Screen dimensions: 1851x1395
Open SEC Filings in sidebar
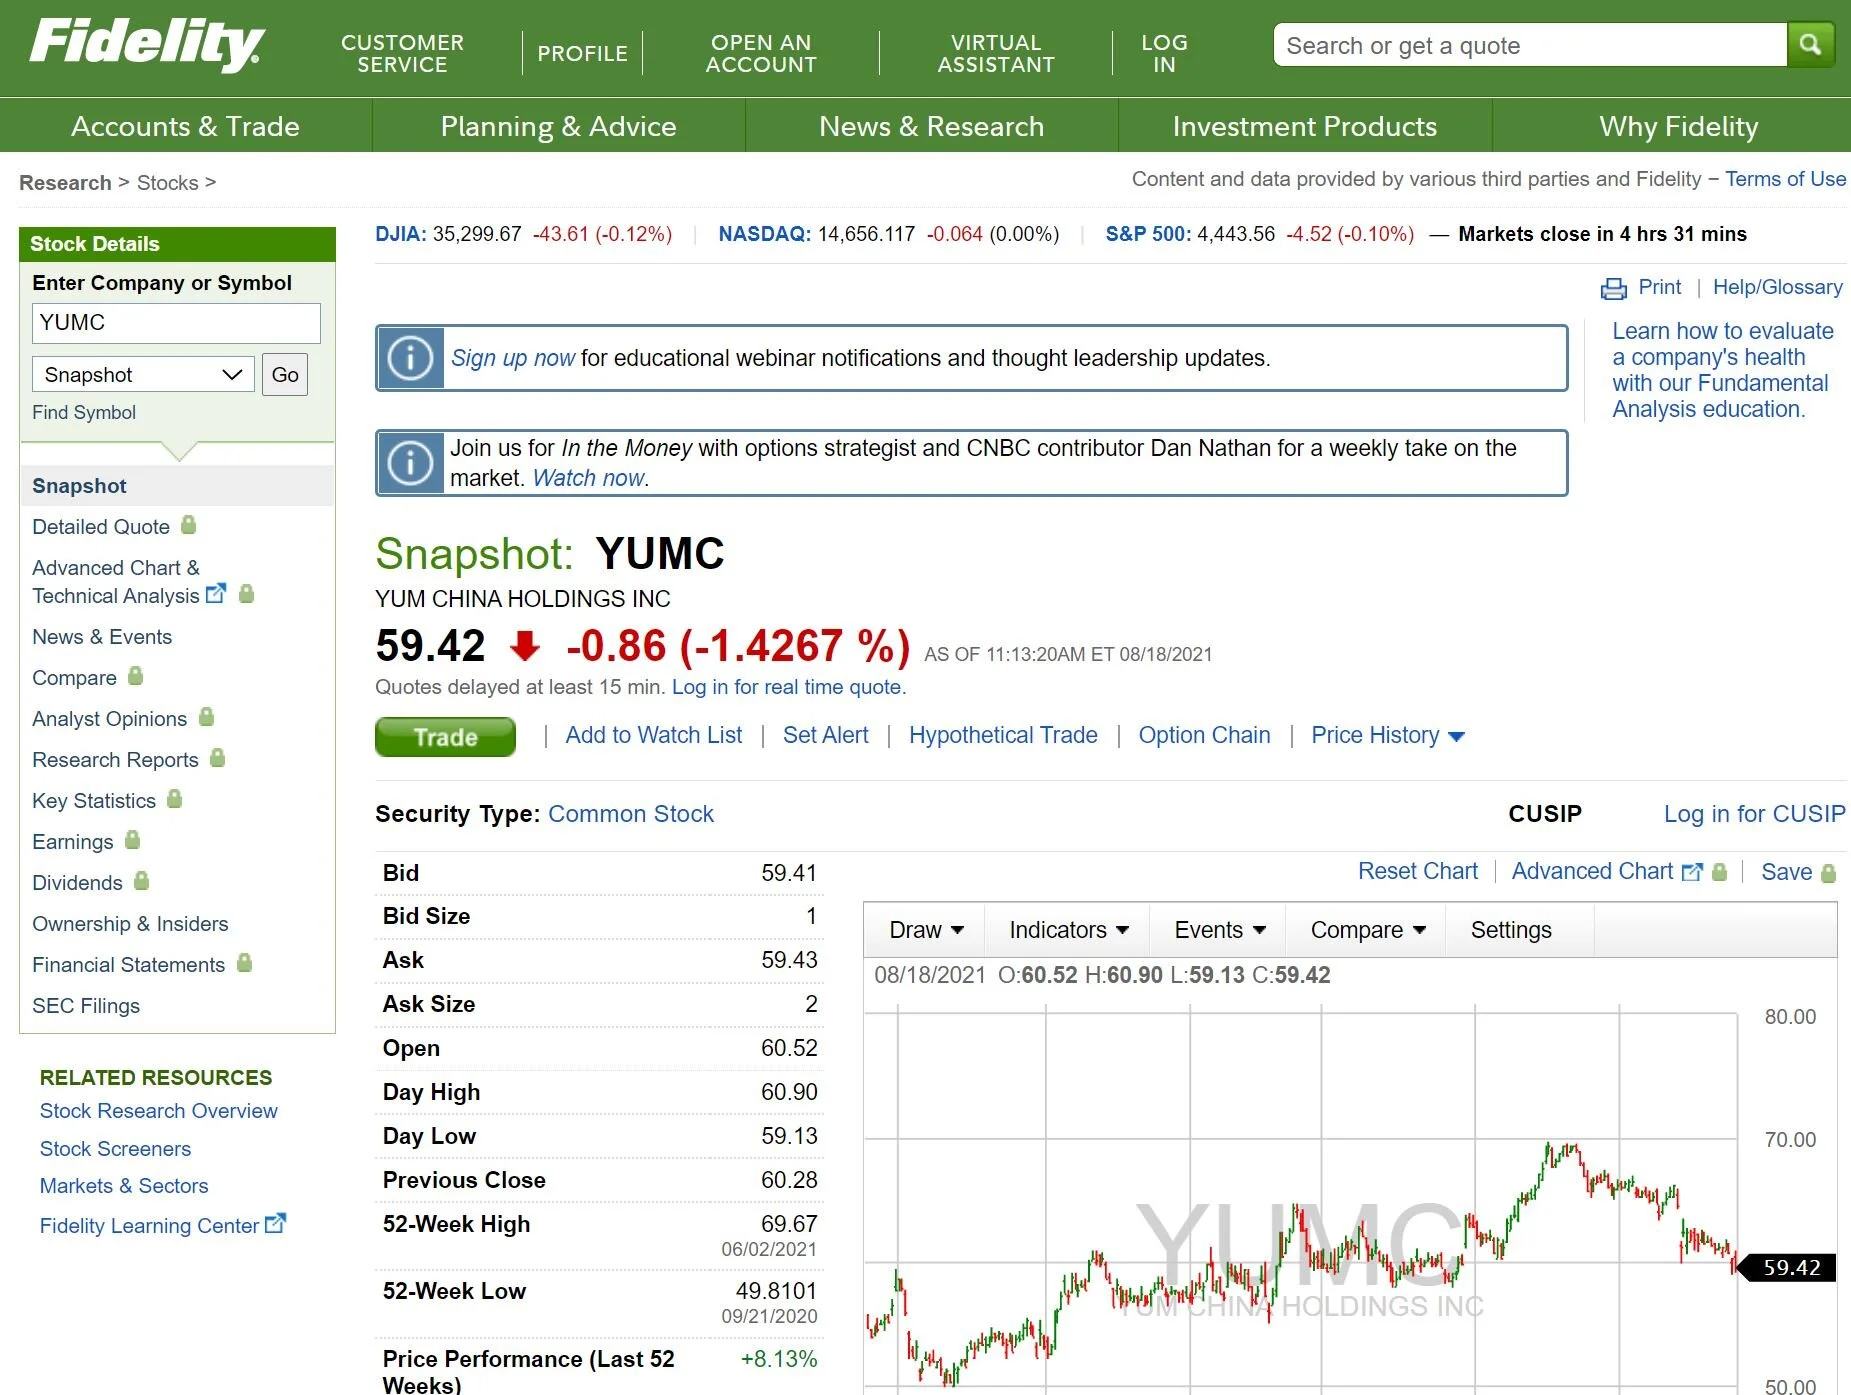coord(86,1005)
